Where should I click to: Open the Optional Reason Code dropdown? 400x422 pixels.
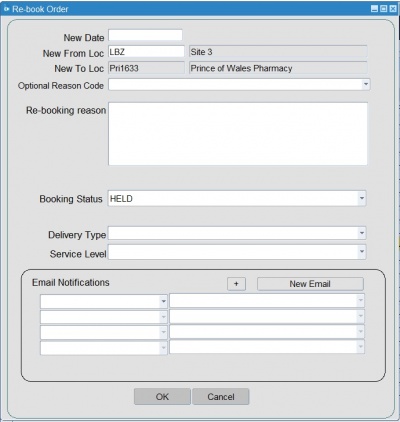[x=366, y=84]
